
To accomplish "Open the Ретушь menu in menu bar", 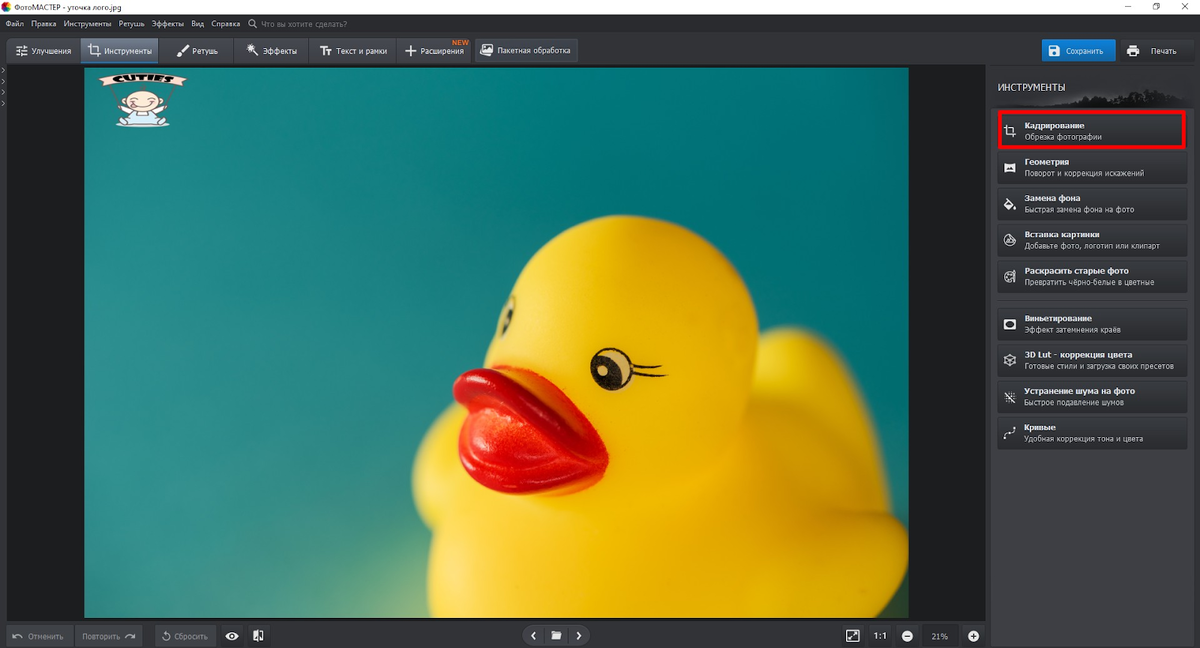I will (x=131, y=23).
